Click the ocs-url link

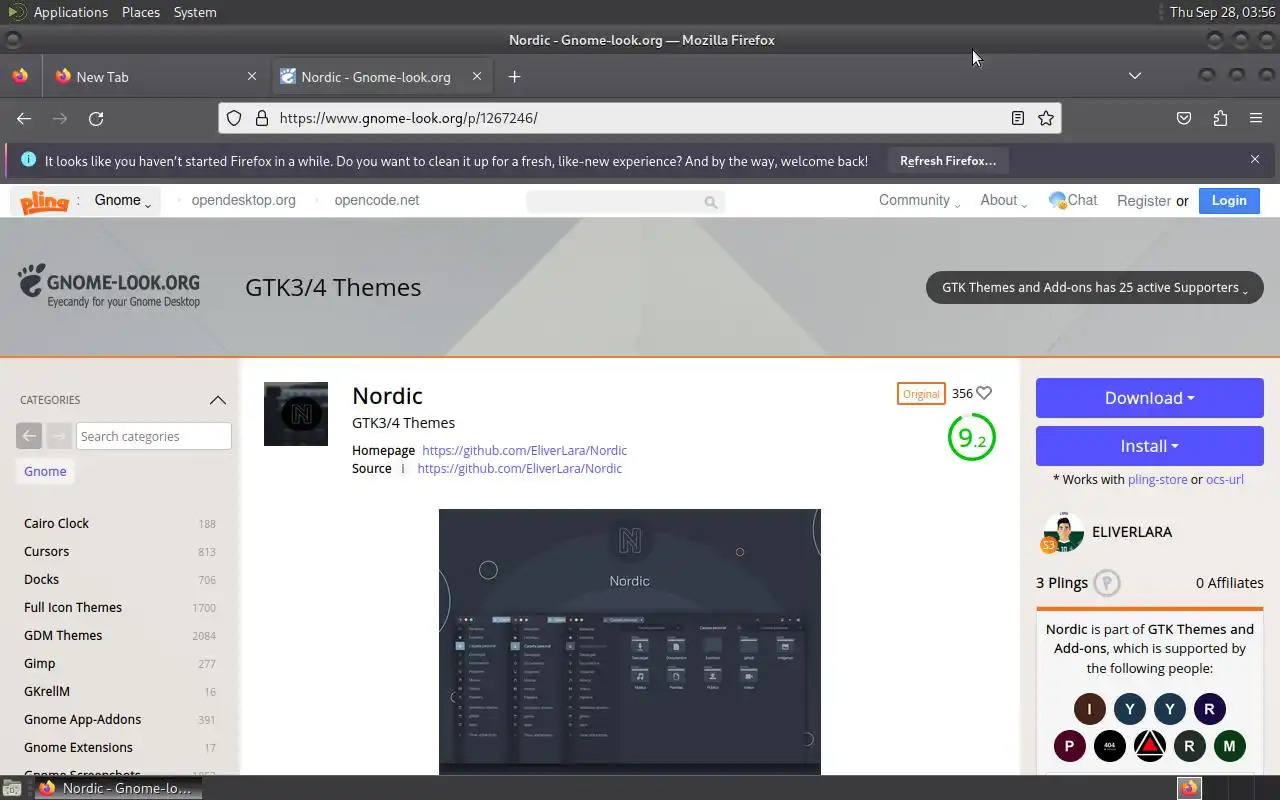[1225, 479]
